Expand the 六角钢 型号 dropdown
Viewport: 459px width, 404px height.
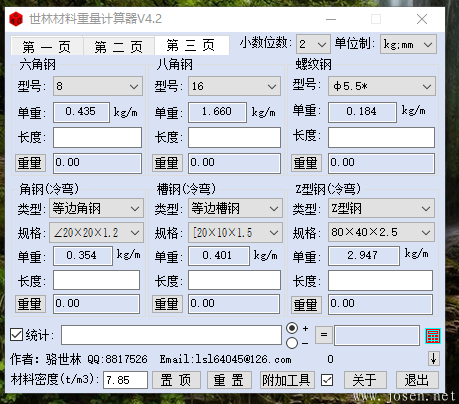pos(98,86)
